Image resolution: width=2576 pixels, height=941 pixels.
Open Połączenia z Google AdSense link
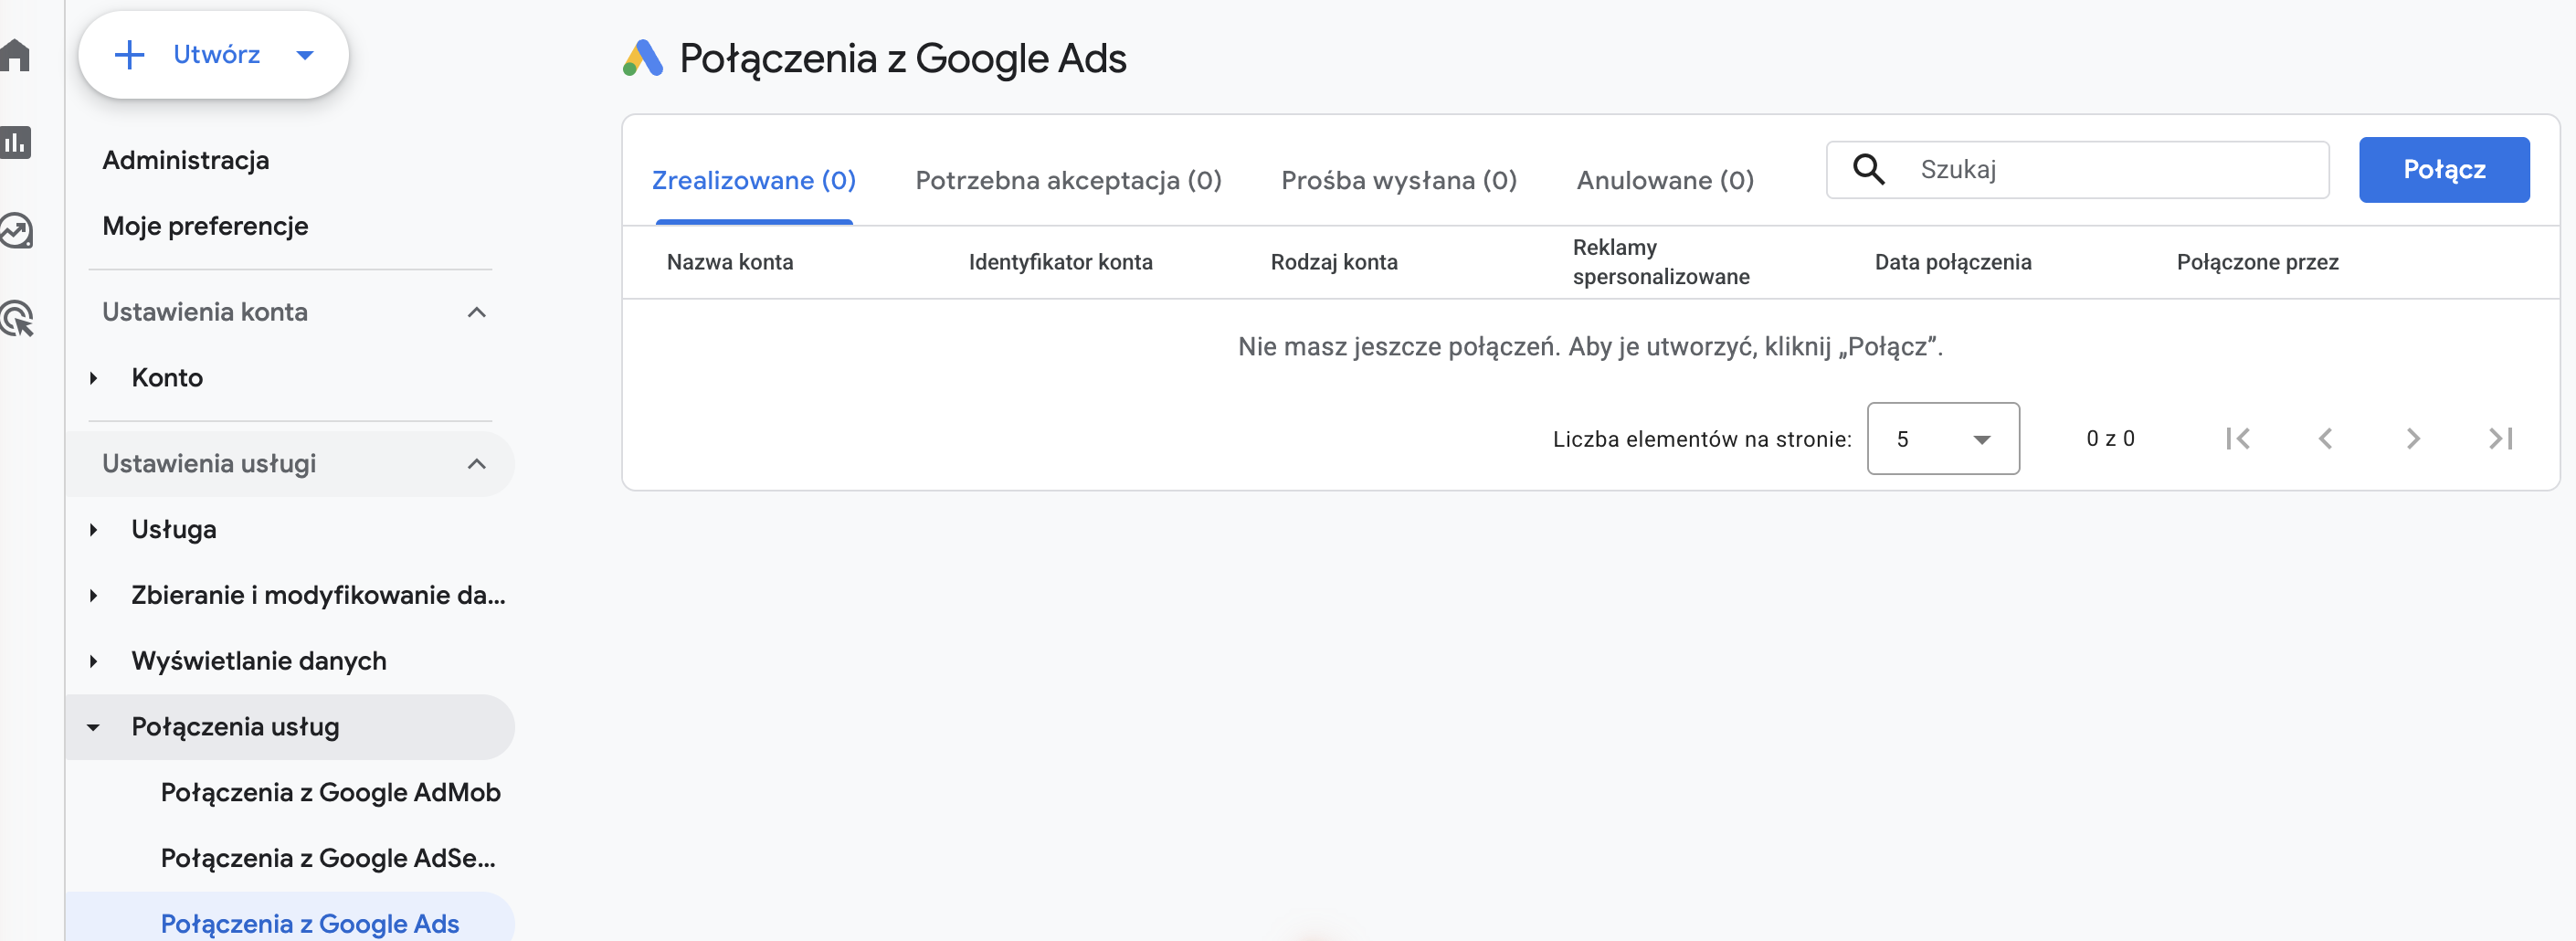(328, 859)
